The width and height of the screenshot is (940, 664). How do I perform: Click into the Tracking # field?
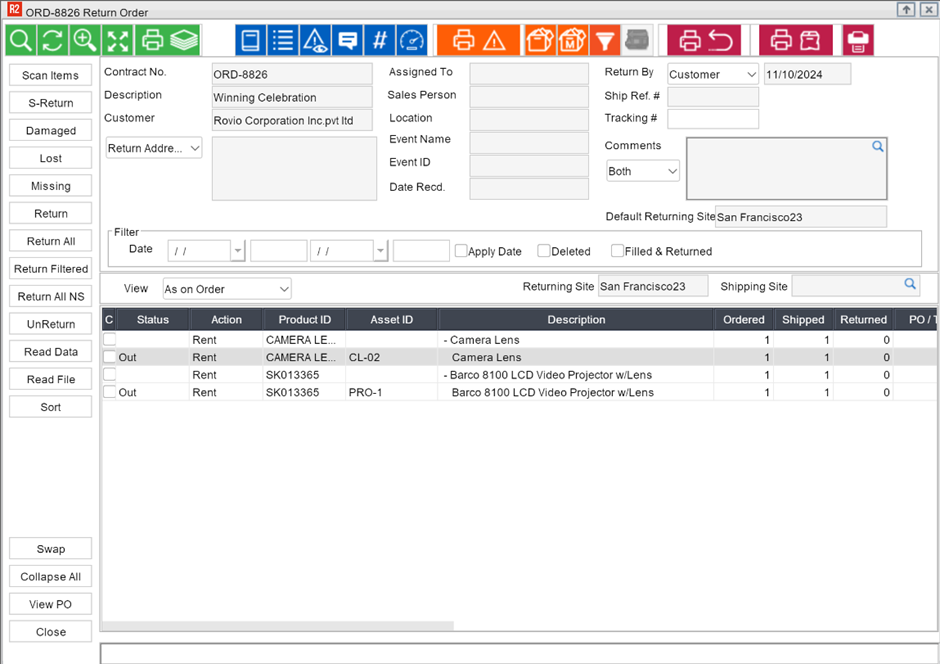point(712,119)
